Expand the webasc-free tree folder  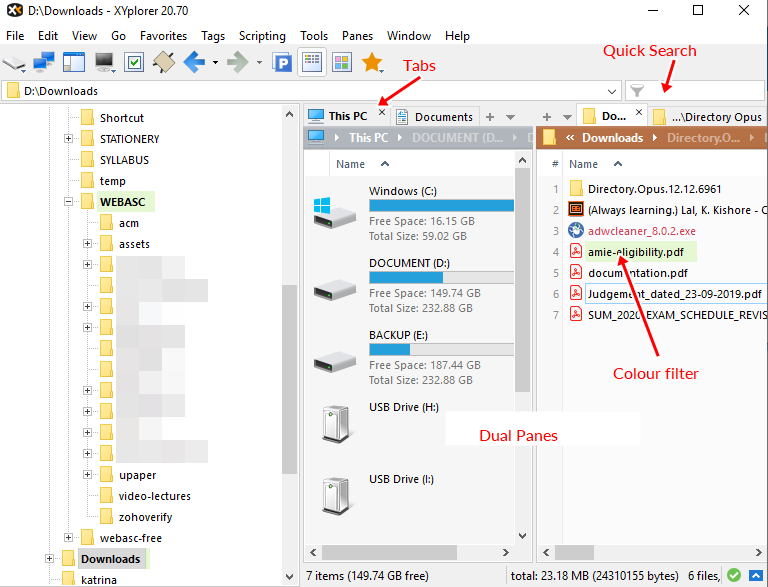click(69, 538)
